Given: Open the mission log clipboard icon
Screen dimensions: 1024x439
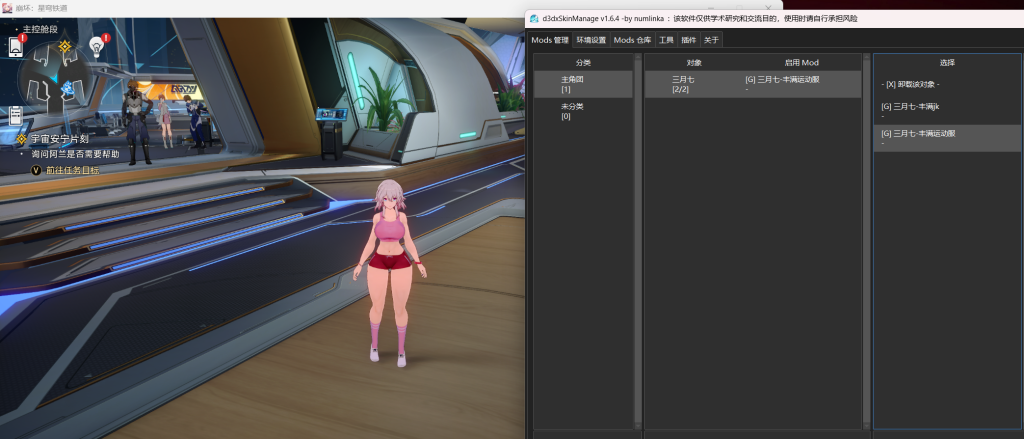Looking at the screenshot, I should [16, 116].
